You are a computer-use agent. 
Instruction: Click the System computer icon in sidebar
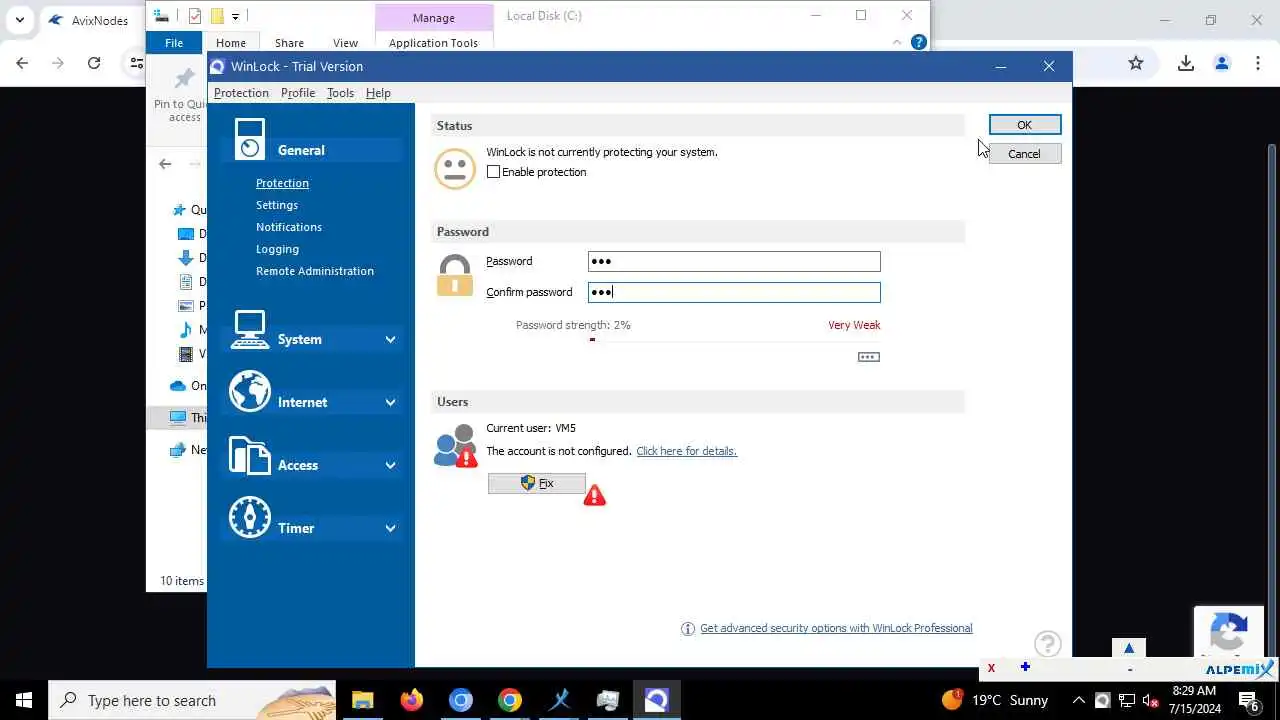[x=250, y=329]
